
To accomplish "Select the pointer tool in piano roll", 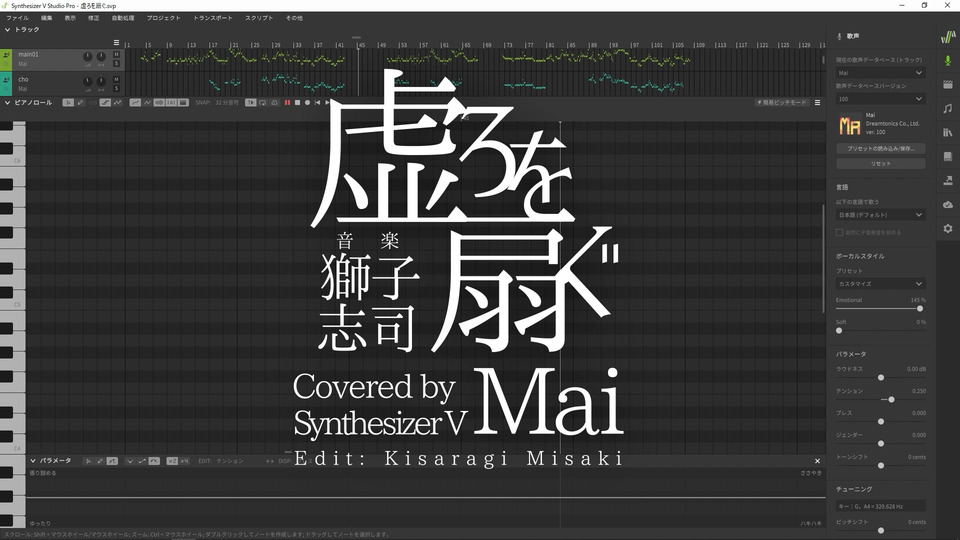I will click(x=68, y=103).
